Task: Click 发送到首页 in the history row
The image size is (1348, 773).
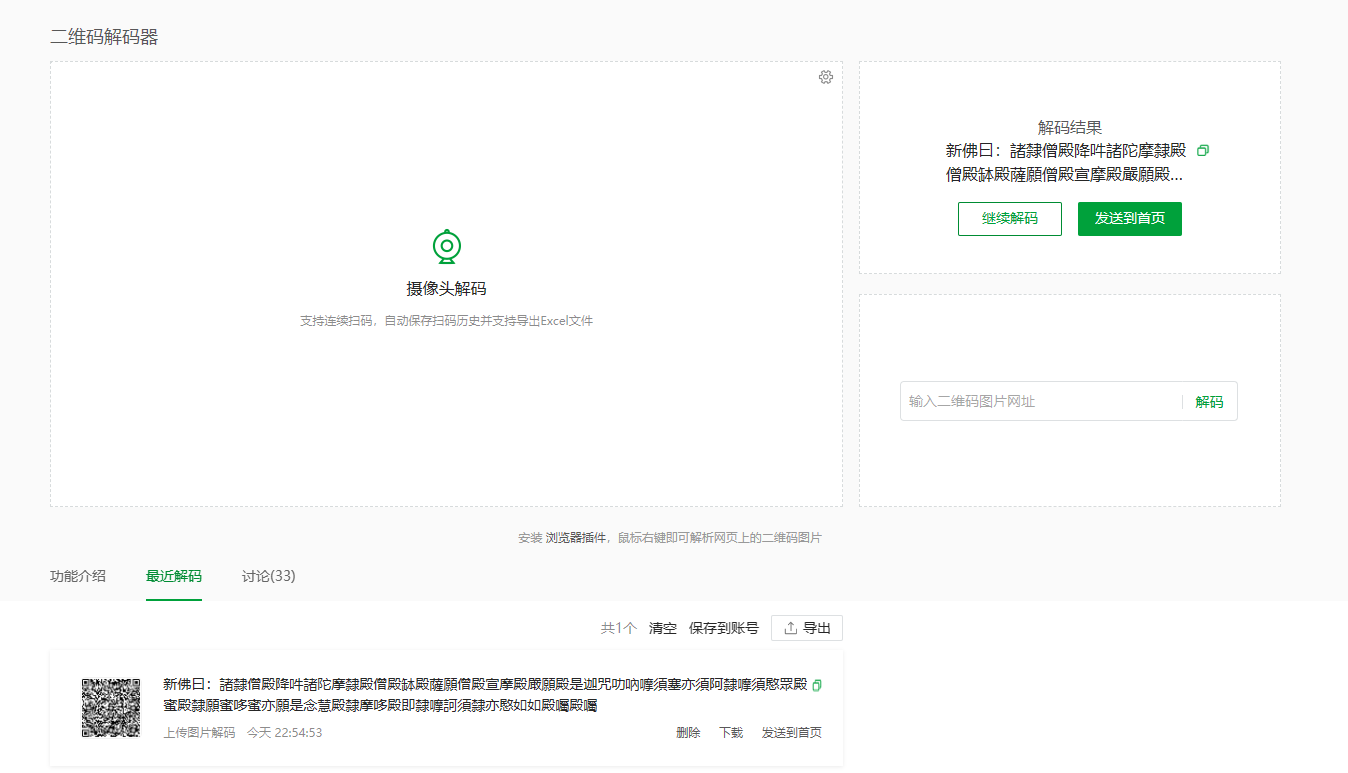Action: click(x=792, y=733)
